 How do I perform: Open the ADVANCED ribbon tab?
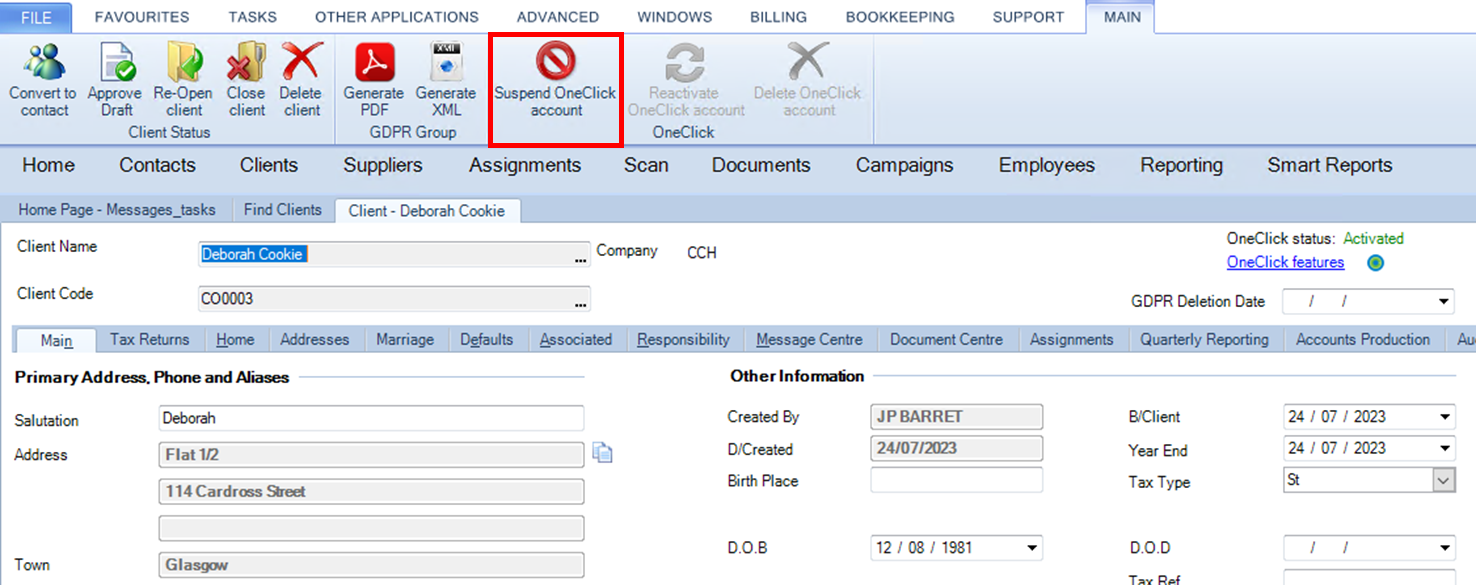point(558,17)
